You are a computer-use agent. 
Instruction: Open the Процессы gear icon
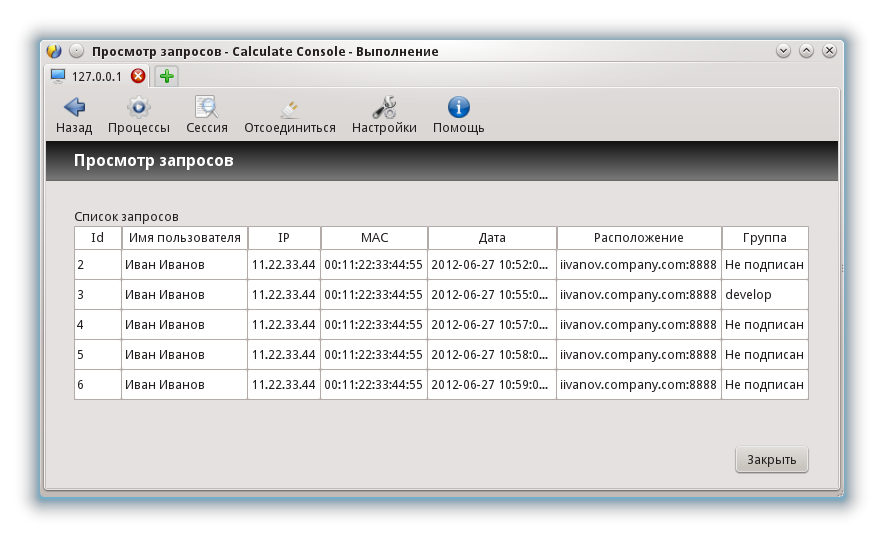point(138,108)
